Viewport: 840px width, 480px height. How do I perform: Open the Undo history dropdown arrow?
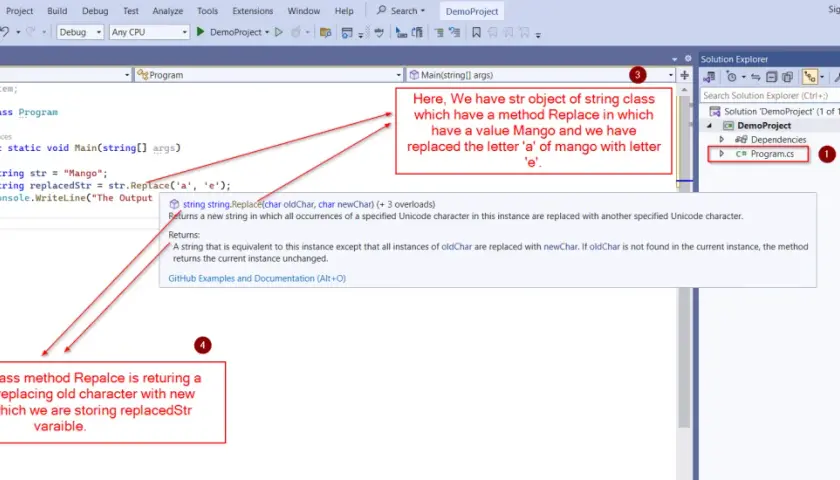(18, 33)
